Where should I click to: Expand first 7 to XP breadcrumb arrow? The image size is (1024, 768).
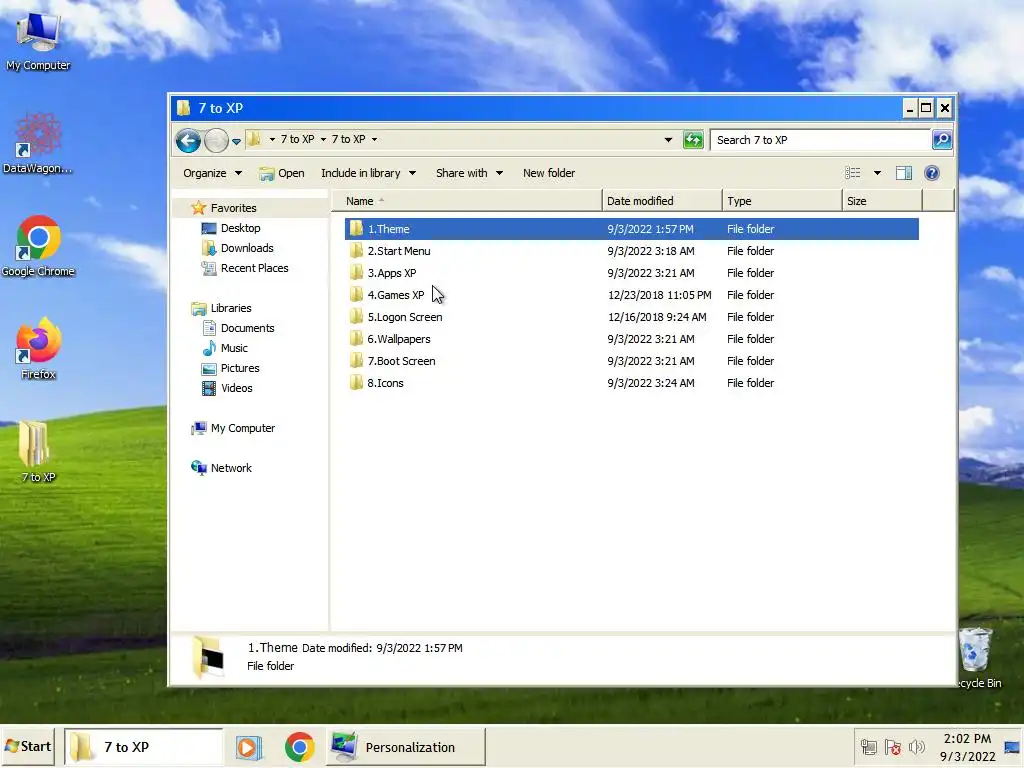coord(323,140)
